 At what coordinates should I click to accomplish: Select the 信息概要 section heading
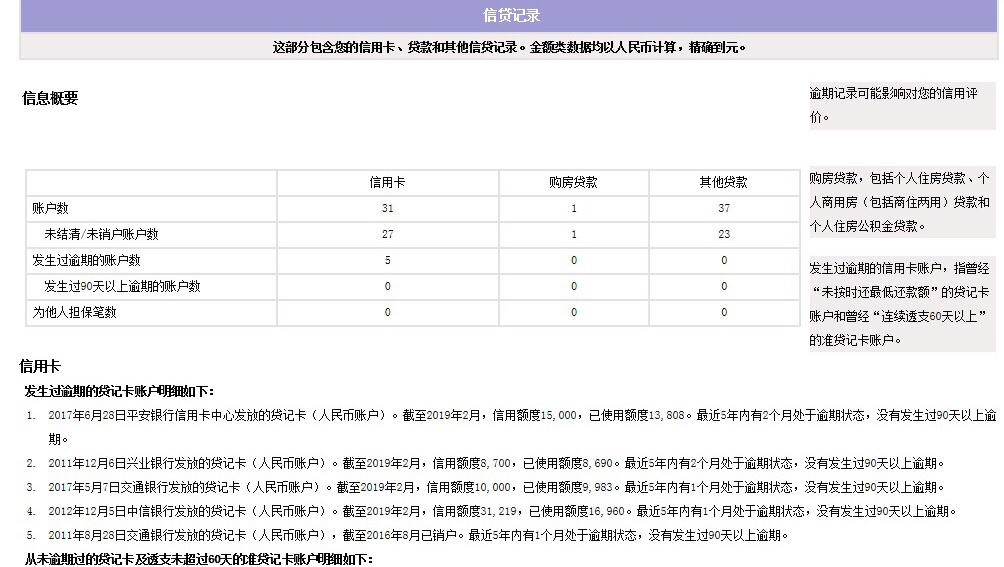(x=50, y=98)
